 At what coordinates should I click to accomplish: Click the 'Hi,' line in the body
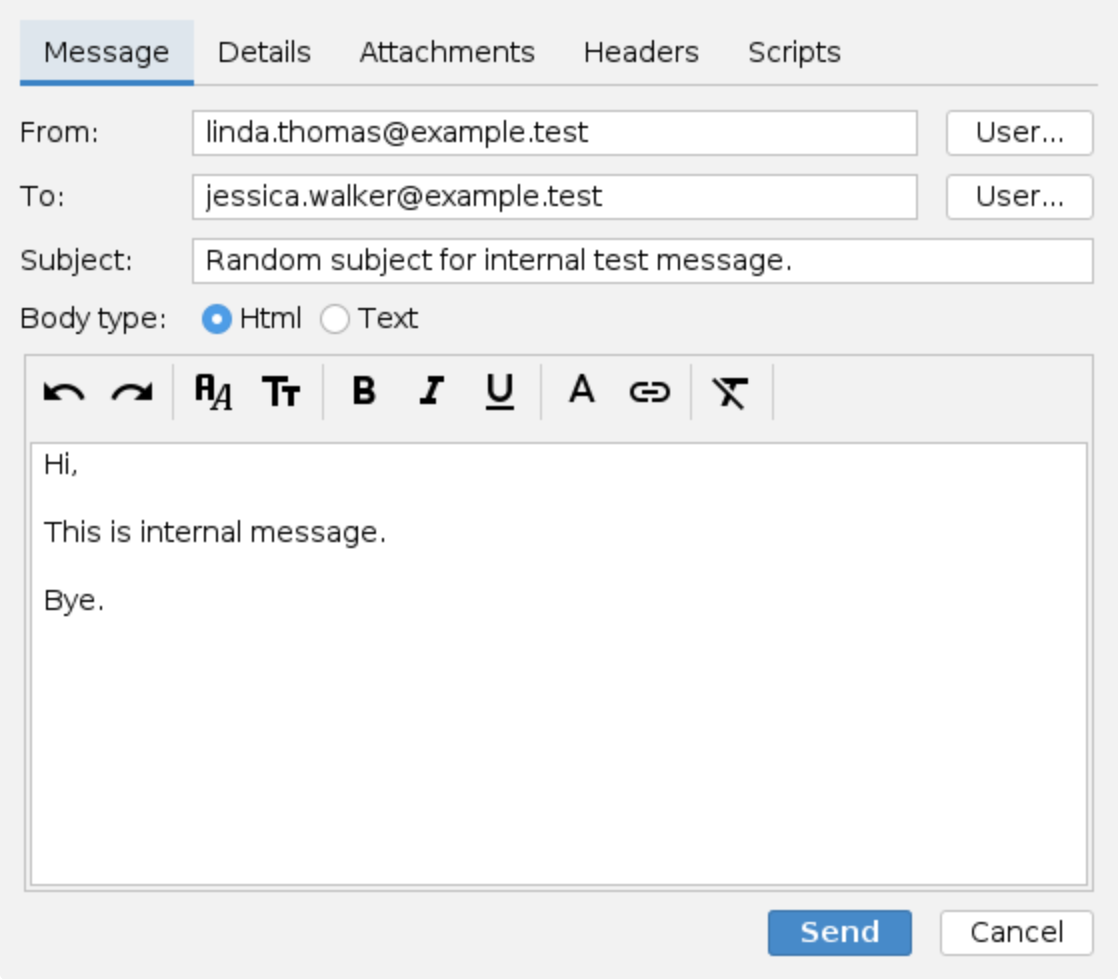coord(61,465)
